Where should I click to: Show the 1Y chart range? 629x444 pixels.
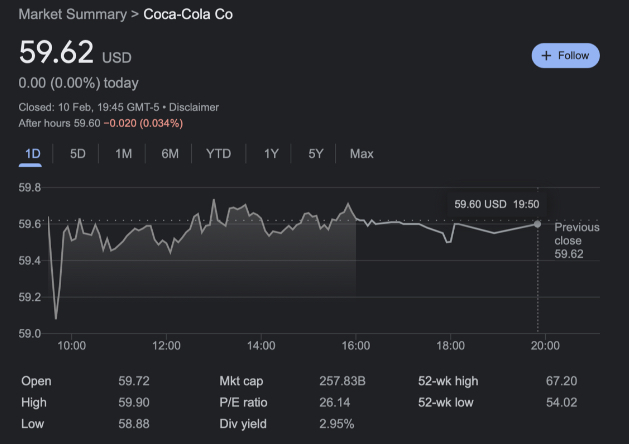click(x=271, y=154)
